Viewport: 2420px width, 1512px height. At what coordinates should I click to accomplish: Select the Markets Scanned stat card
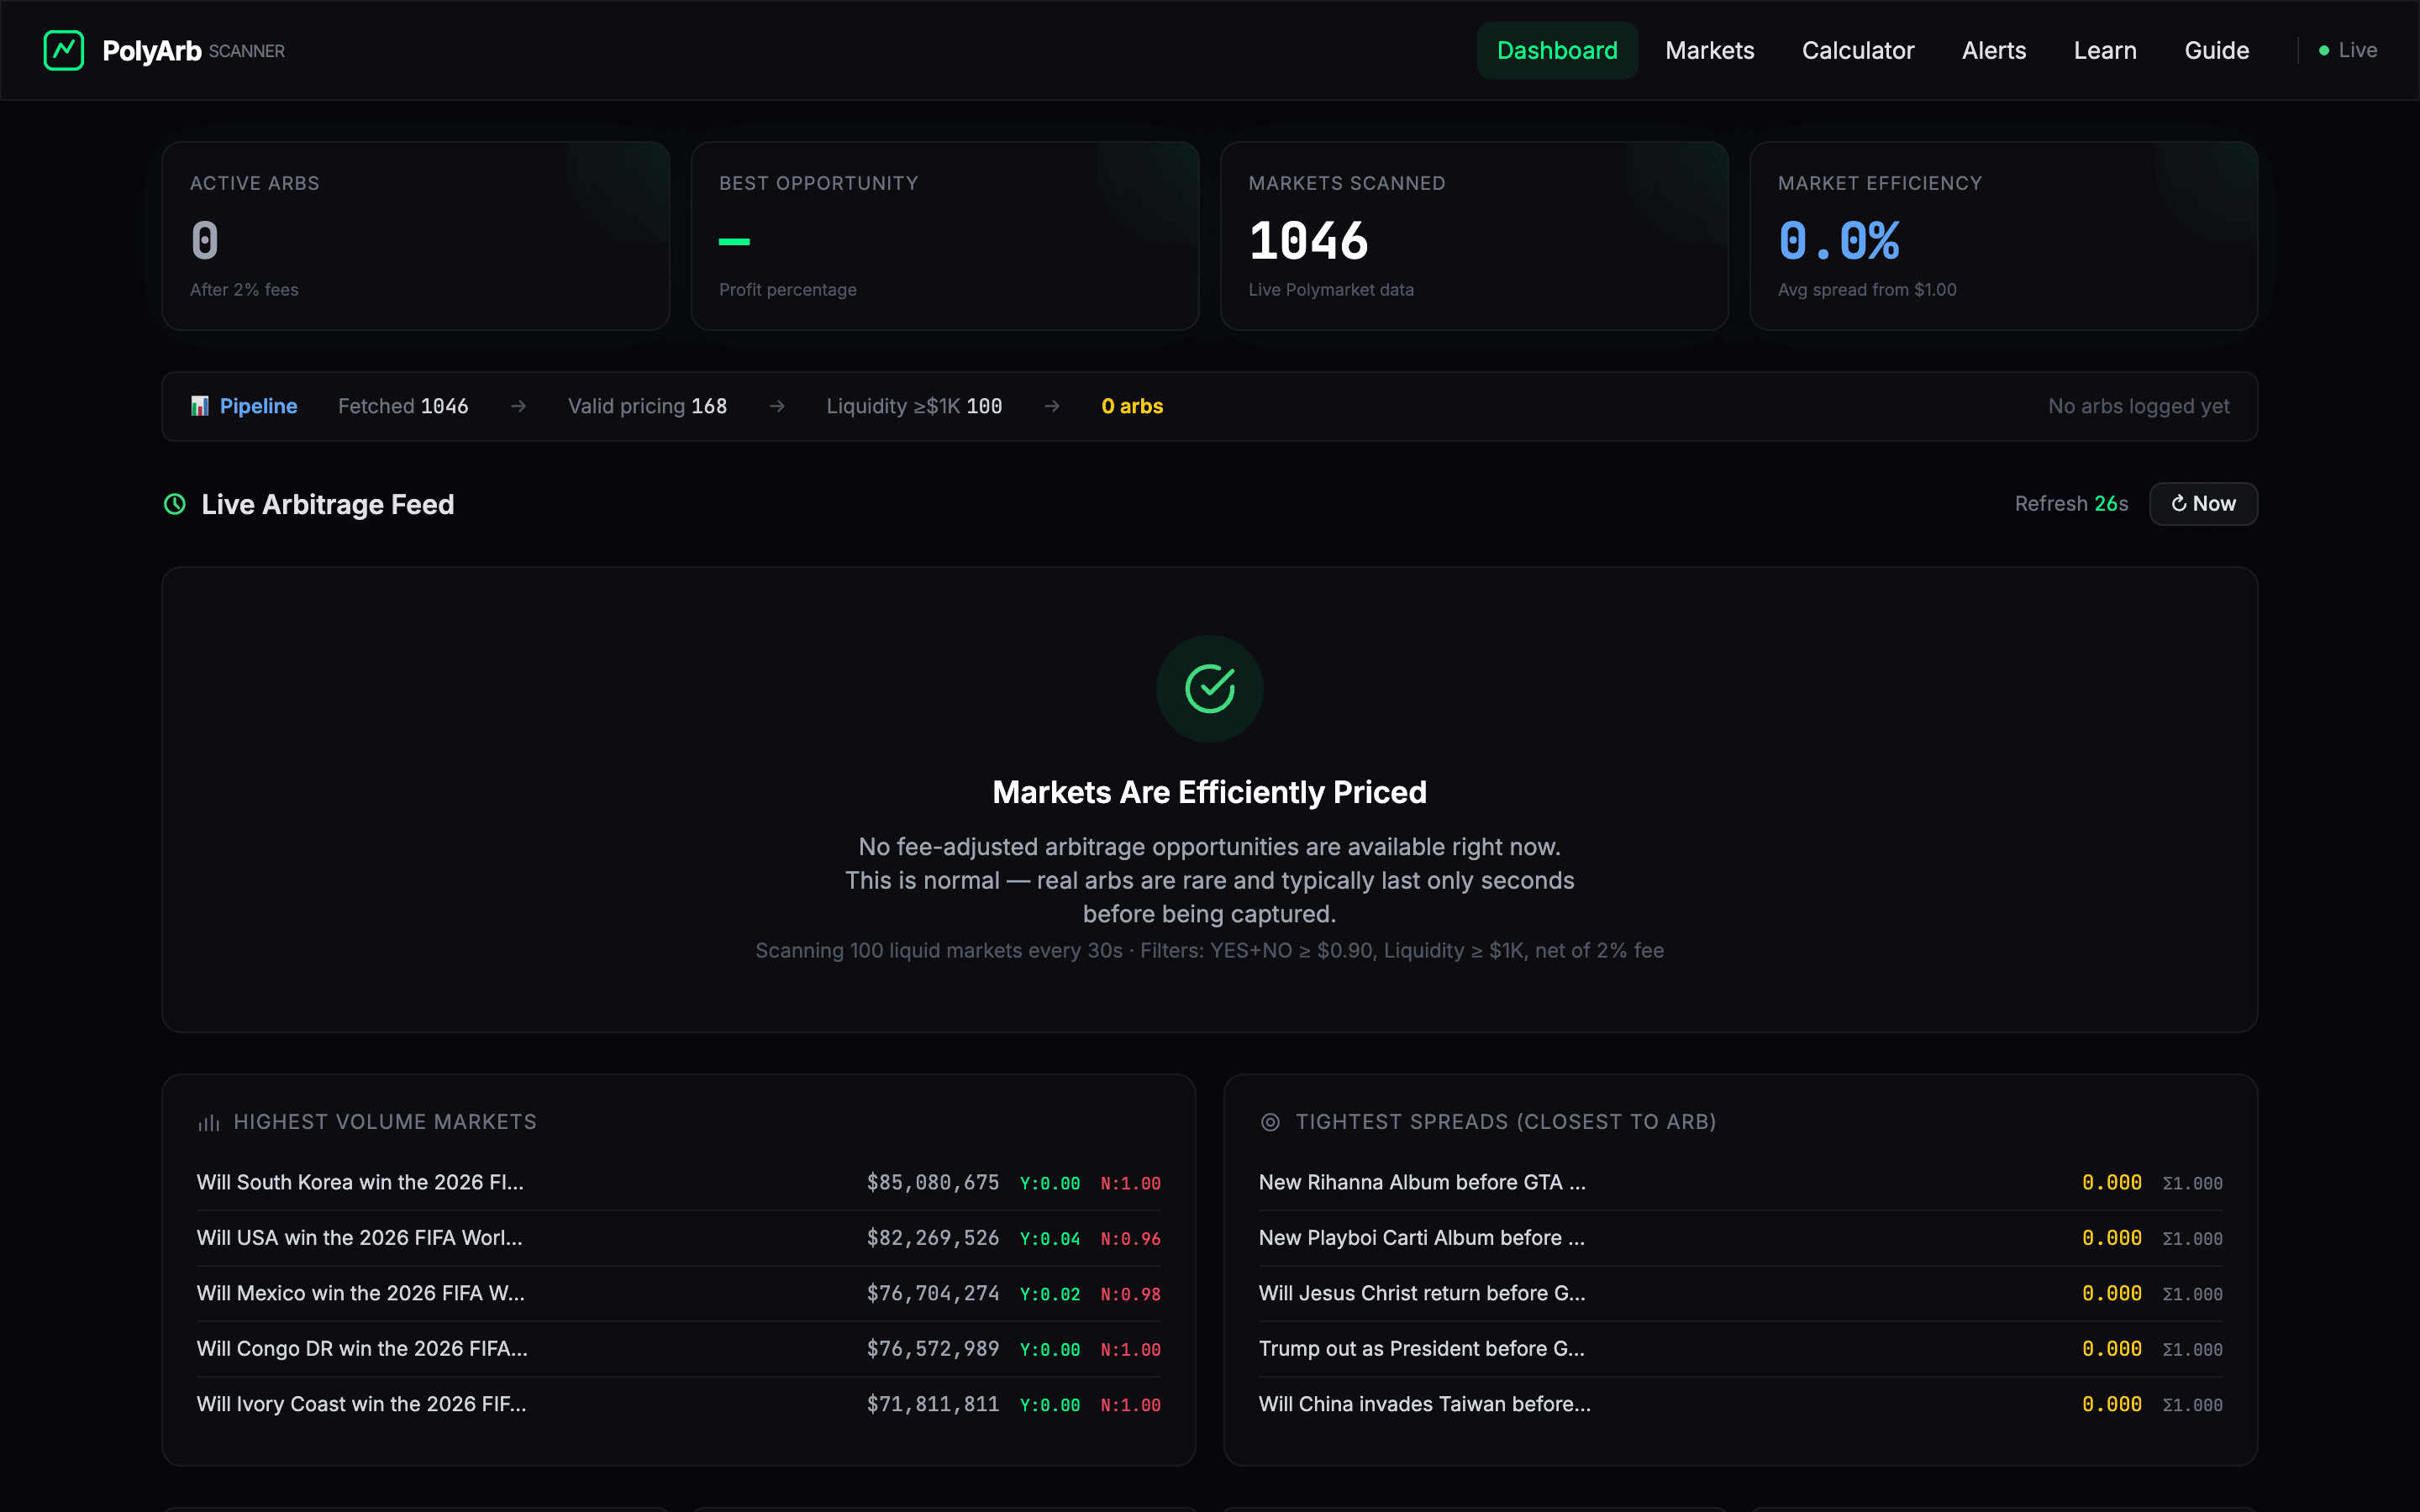1474,236
